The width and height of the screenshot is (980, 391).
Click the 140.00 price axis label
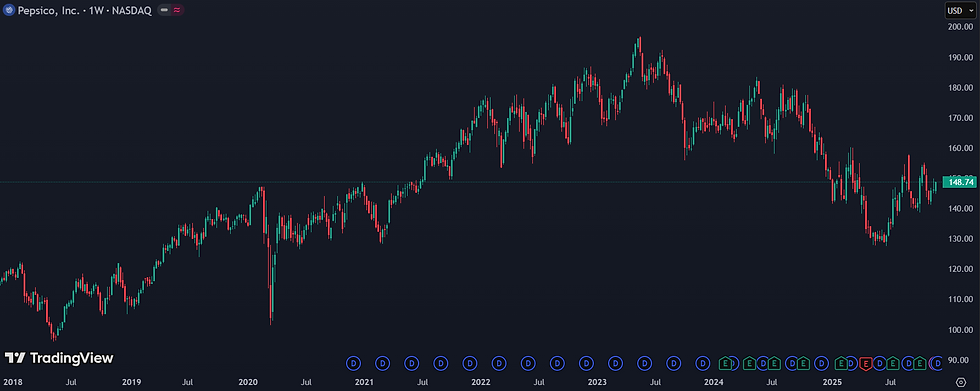[961, 209]
